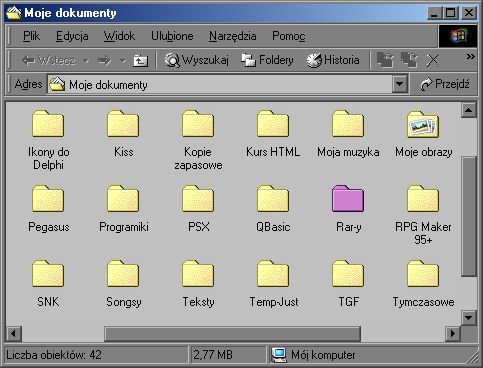This screenshot has width=483, height=368.
Task: Open the Plik menu
Action: (31, 36)
